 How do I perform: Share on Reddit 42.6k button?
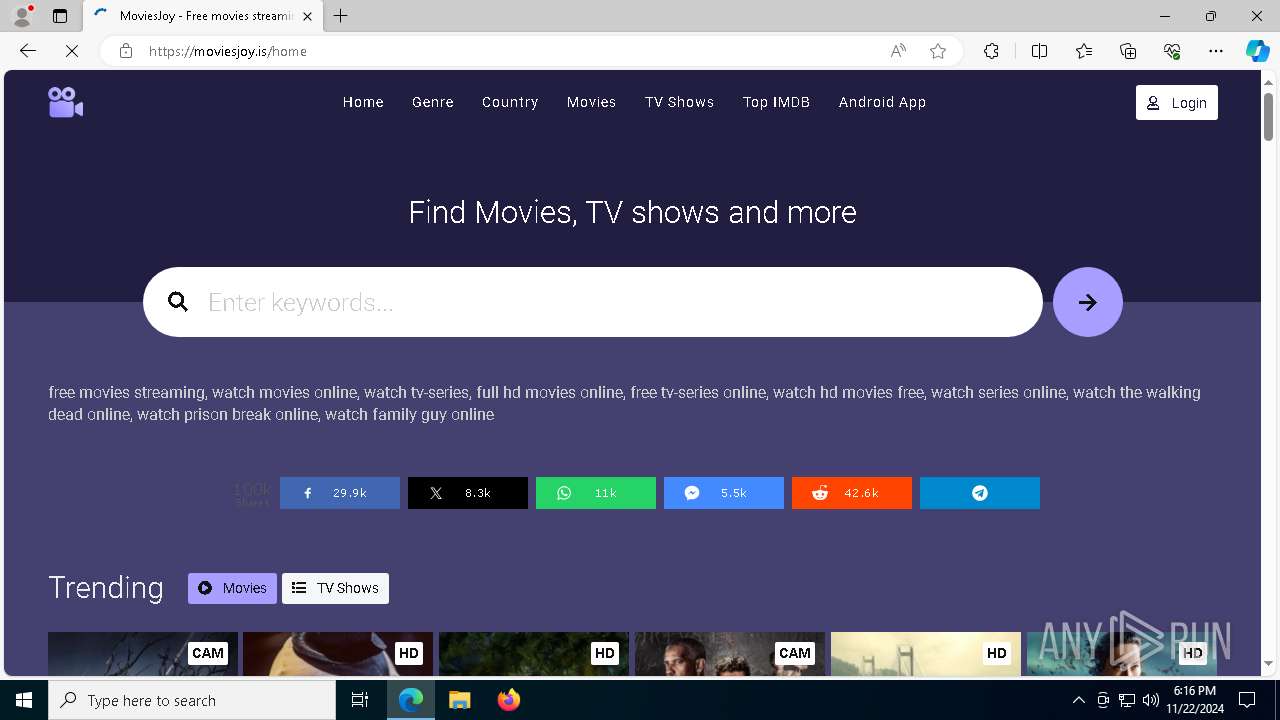click(852, 493)
